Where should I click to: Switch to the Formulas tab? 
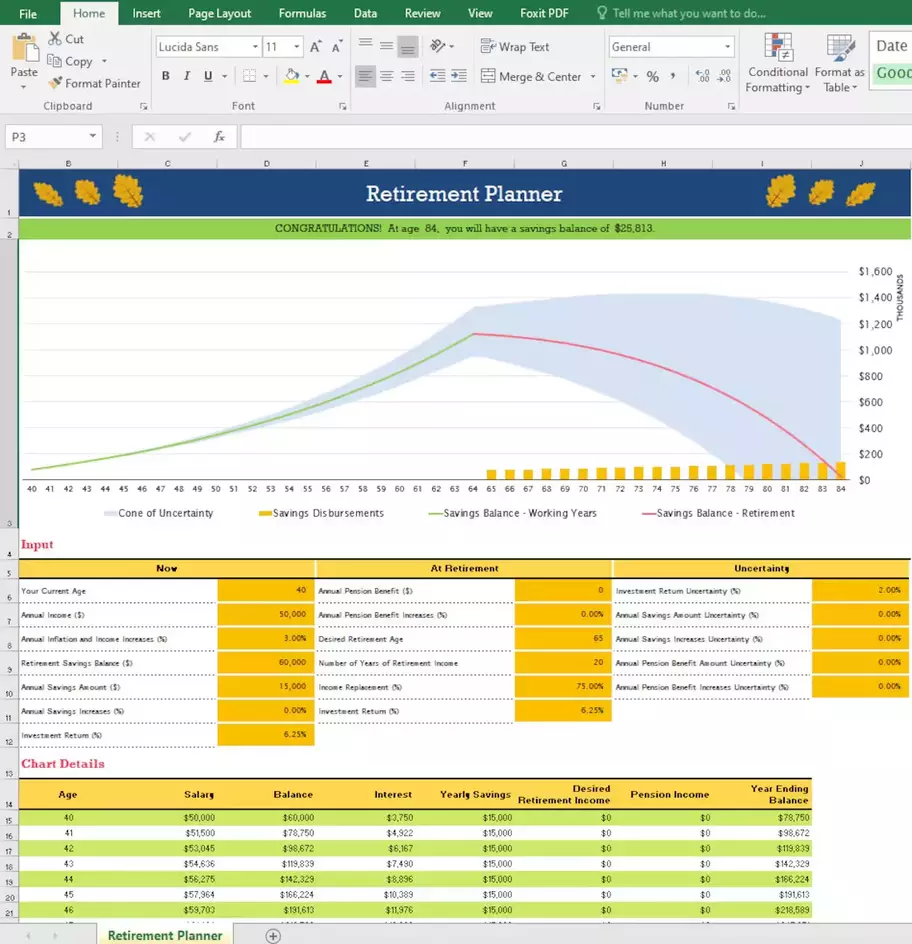click(302, 13)
